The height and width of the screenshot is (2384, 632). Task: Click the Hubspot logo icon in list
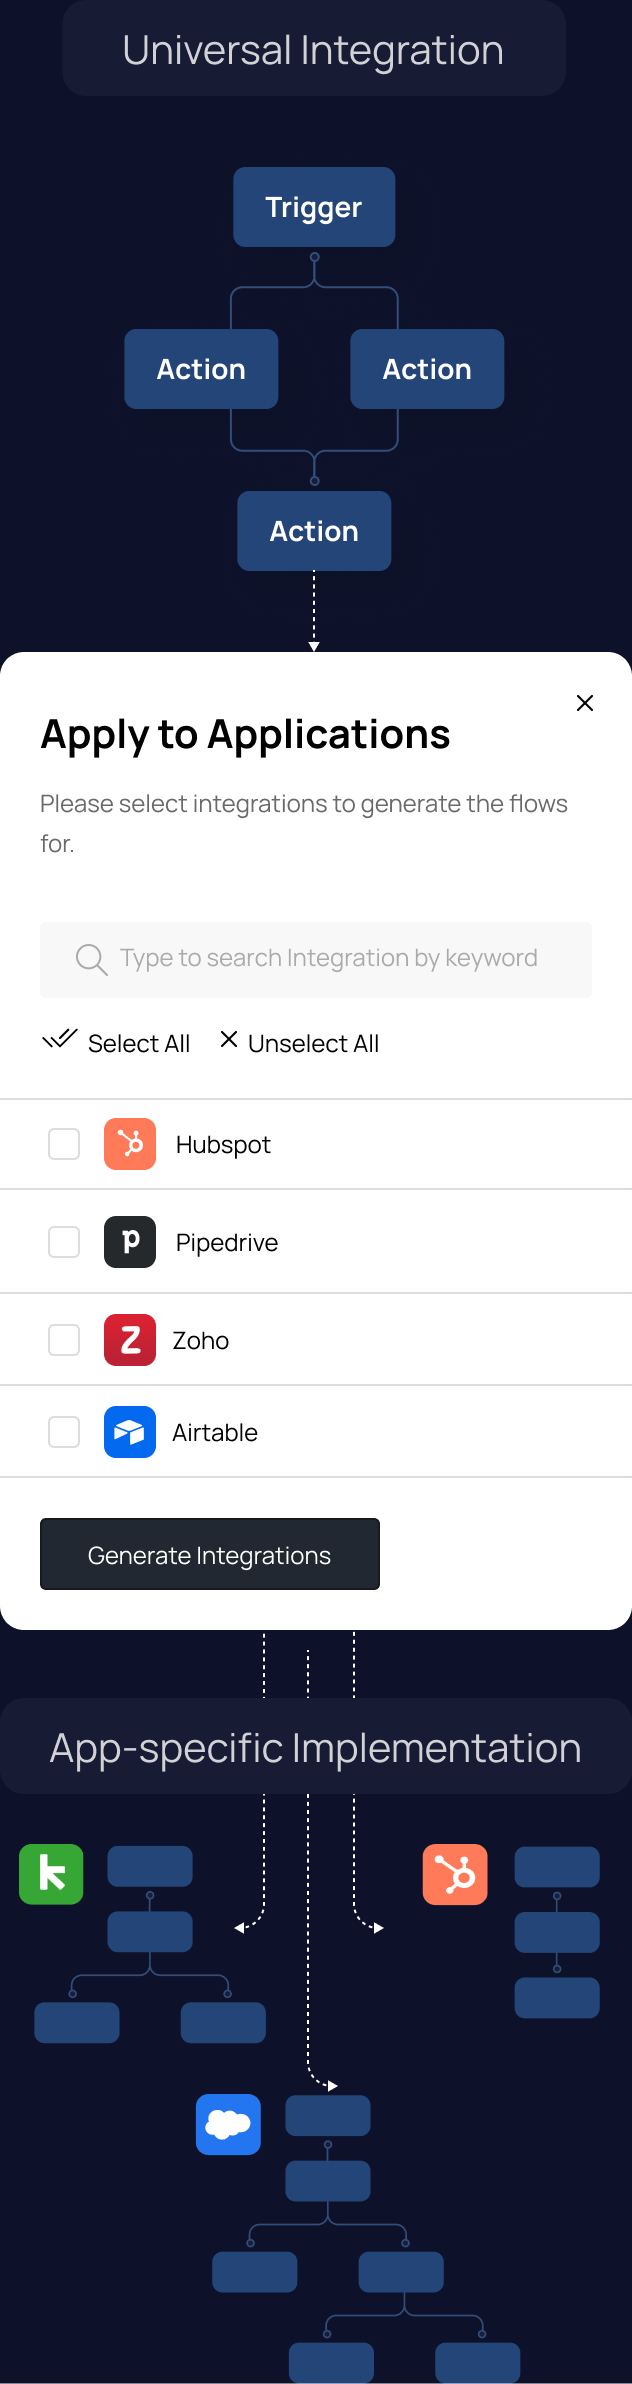(130, 1144)
